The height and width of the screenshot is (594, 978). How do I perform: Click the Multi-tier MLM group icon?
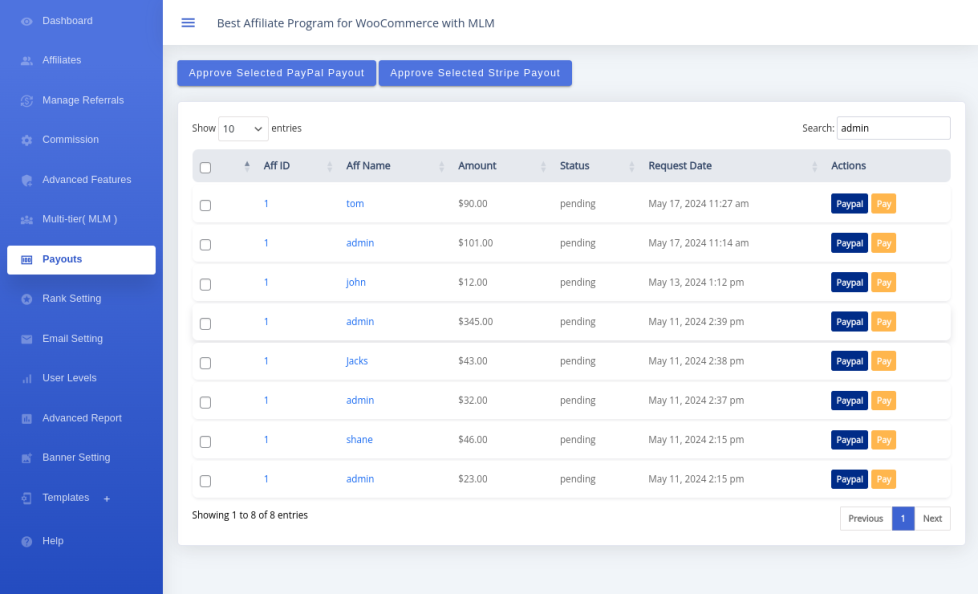click(27, 219)
